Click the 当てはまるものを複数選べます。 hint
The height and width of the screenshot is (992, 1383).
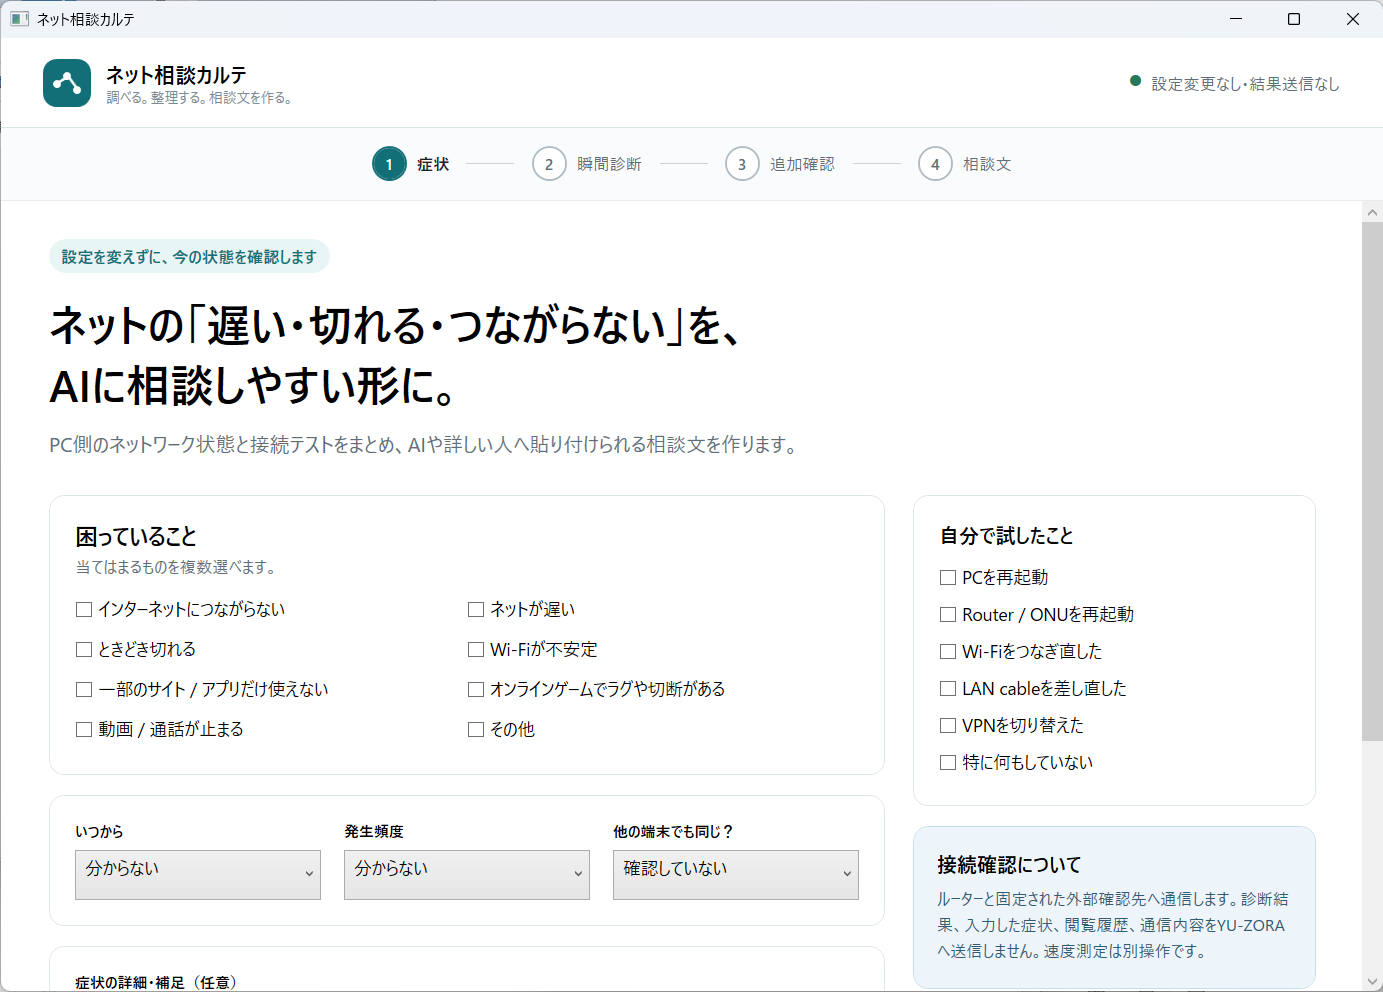(x=178, y=567)
